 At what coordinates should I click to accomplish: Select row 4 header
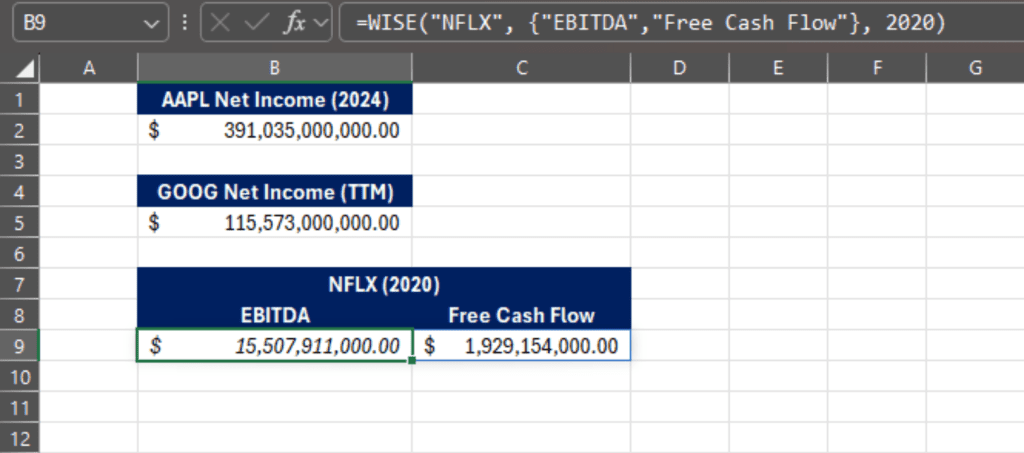[x=20, y=192]
